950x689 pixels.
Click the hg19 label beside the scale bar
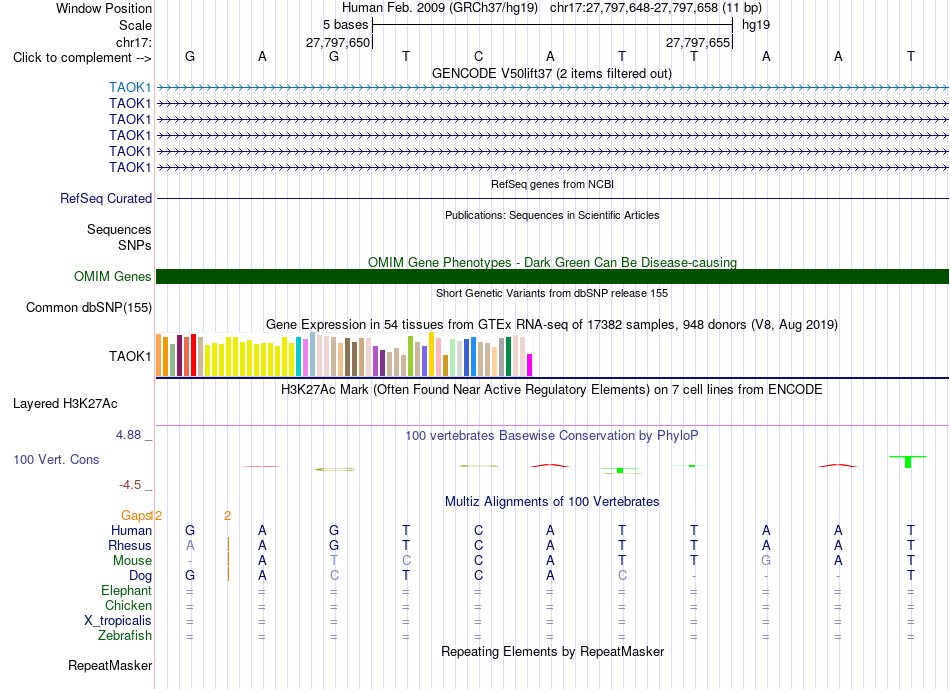coord(756,25)
